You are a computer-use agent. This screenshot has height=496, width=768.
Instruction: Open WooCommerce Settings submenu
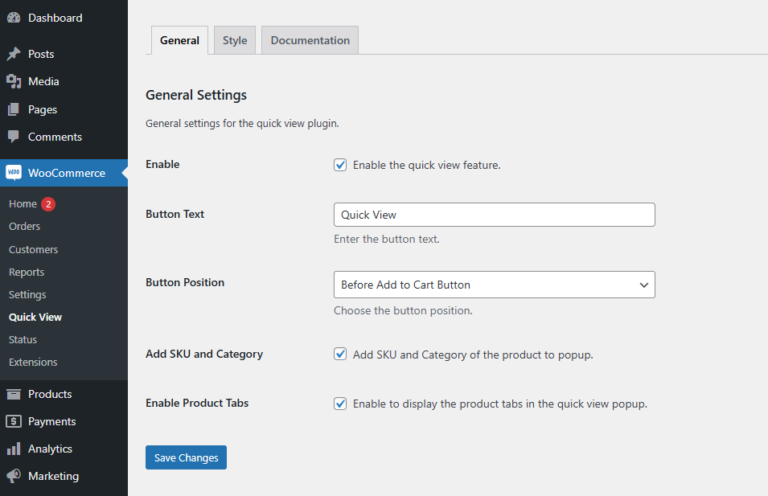pos(27,294)
